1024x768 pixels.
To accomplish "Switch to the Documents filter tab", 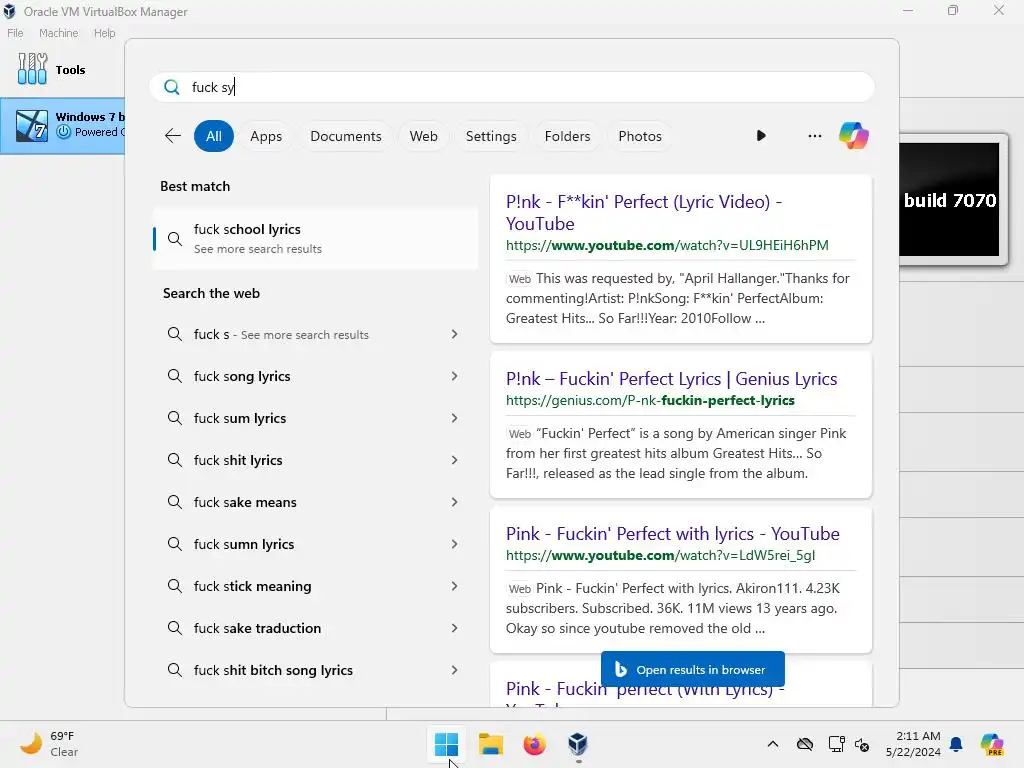I will coord(345,136).
